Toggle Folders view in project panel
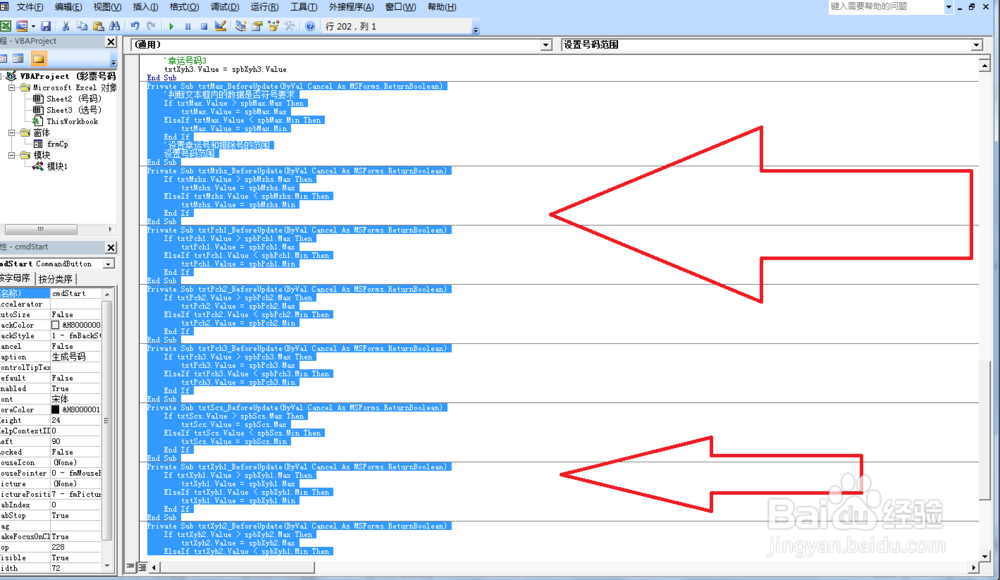1000x580 pixels. pyautogui.click(x=38, y=59)
